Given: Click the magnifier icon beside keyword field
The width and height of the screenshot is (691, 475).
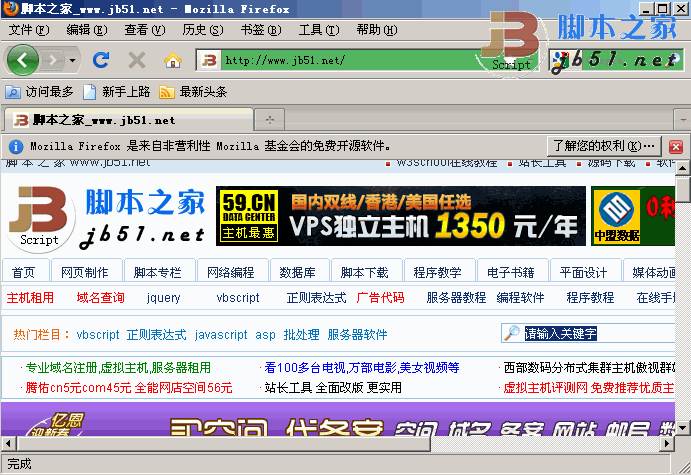Looking at the screenshot, I should [512, 333].
